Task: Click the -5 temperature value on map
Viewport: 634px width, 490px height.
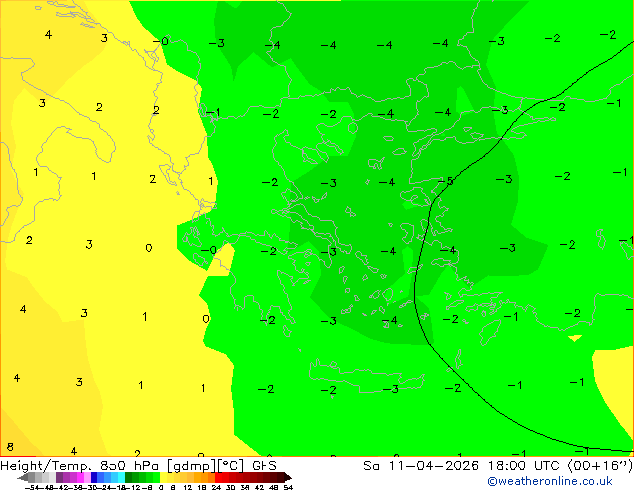Action: 446,181
